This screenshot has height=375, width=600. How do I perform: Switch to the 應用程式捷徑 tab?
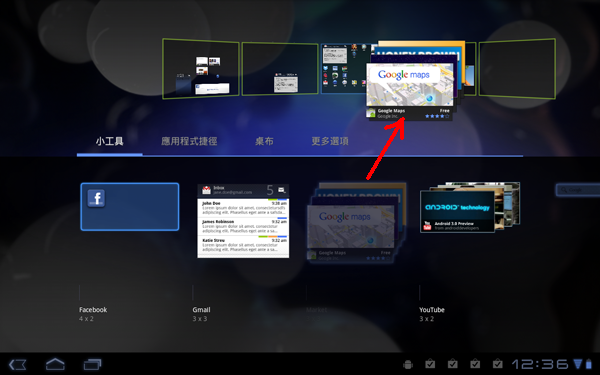189,141
